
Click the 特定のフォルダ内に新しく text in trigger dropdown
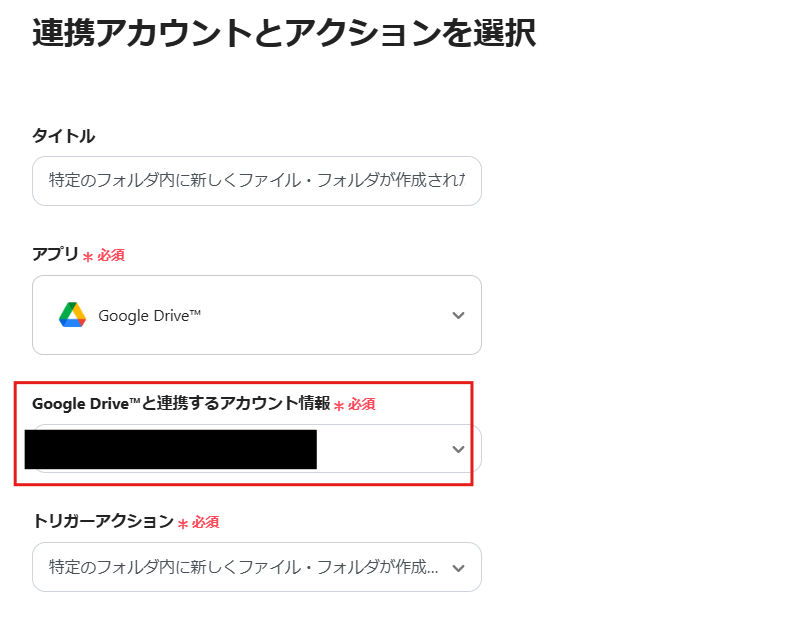pos(140,568)
